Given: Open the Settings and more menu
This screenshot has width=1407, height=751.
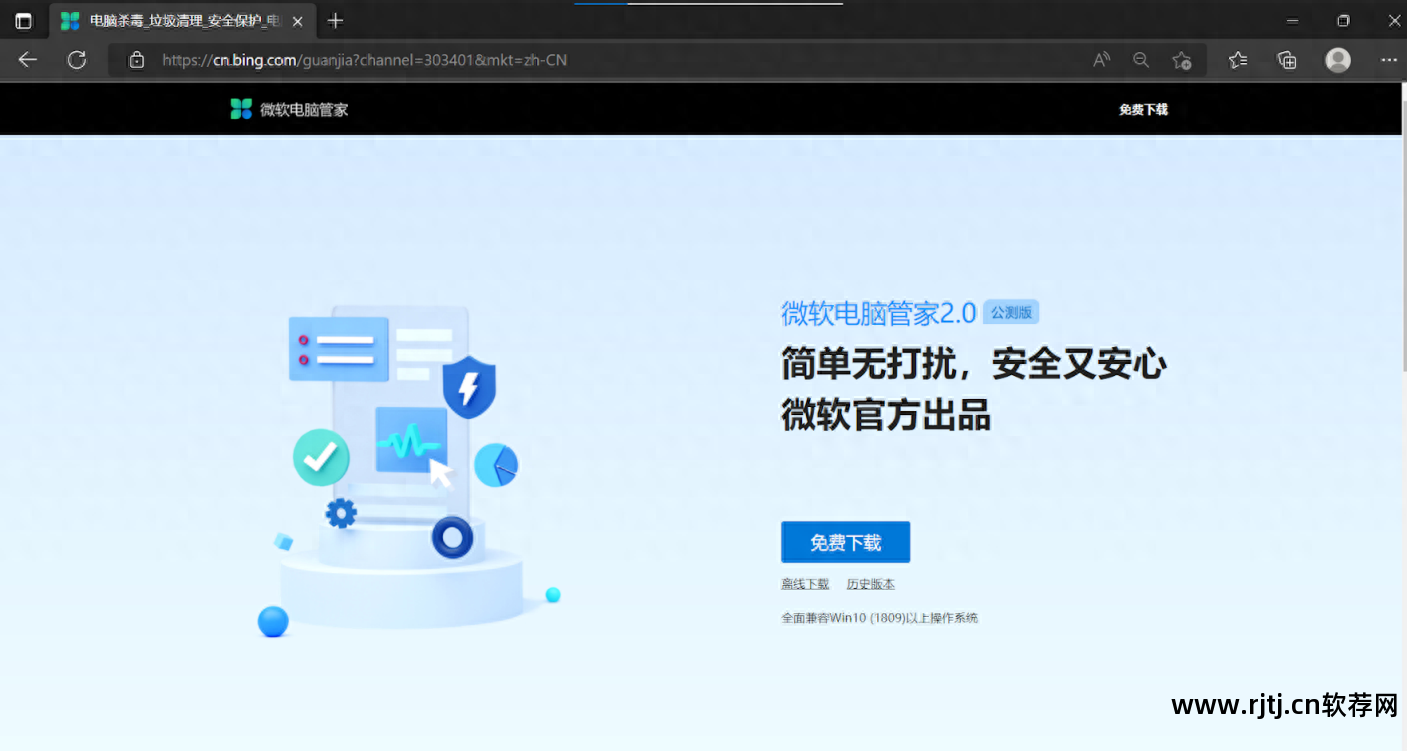Looking at the screenshot, I should [x=1389, y=60].
